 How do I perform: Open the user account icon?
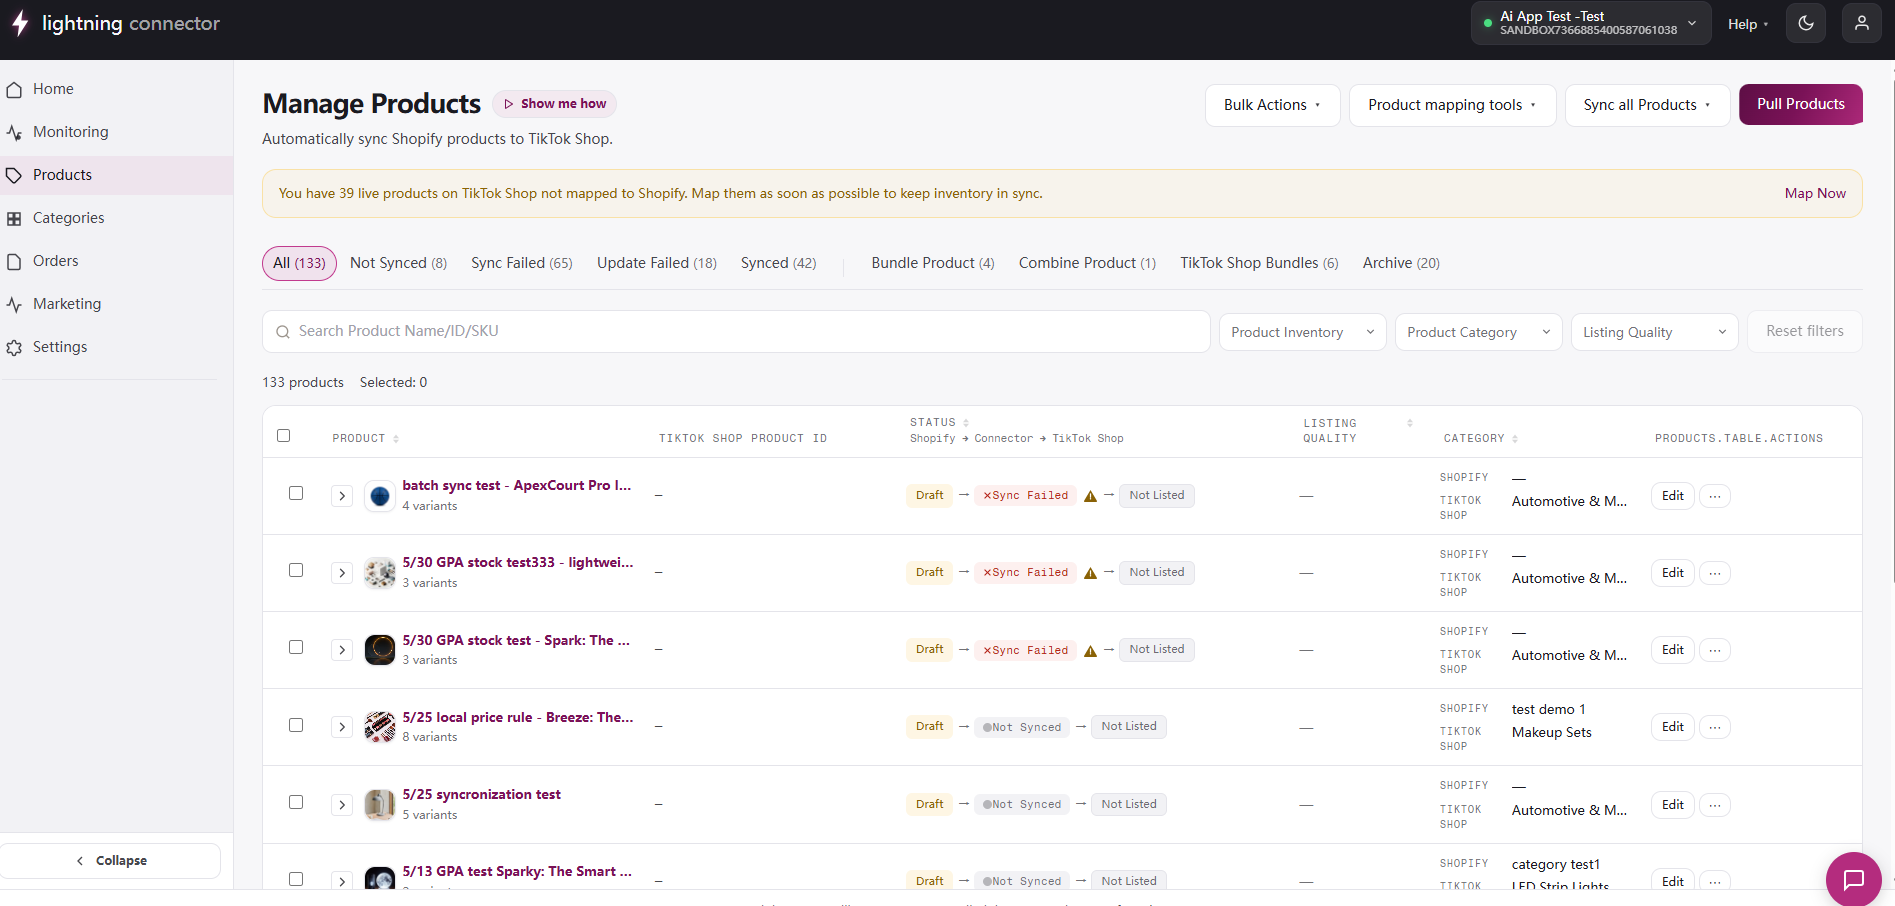coord(1862,23)
